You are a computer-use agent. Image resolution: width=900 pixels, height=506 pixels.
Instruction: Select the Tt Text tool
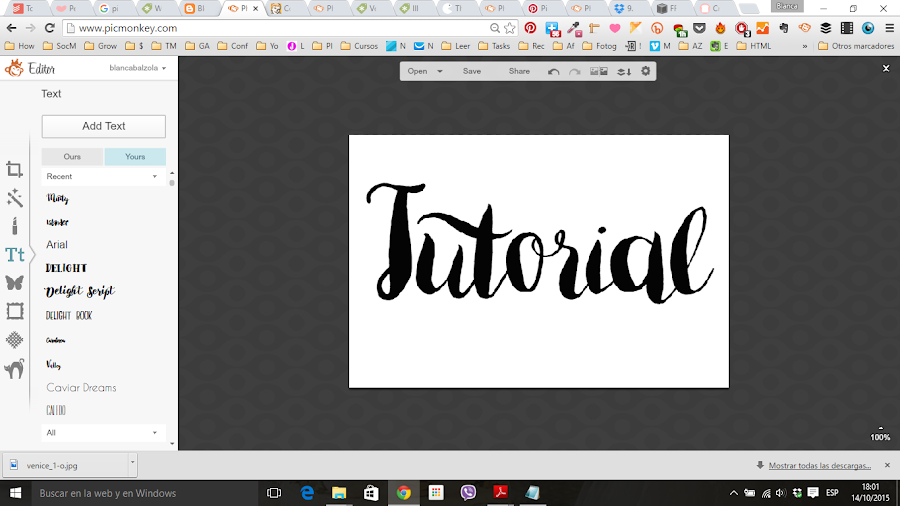point(14,254)
